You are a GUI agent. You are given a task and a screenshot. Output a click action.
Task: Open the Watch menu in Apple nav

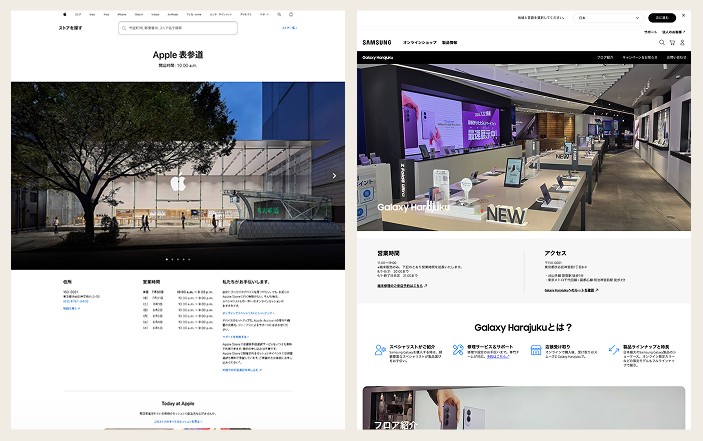click(139, 14)
